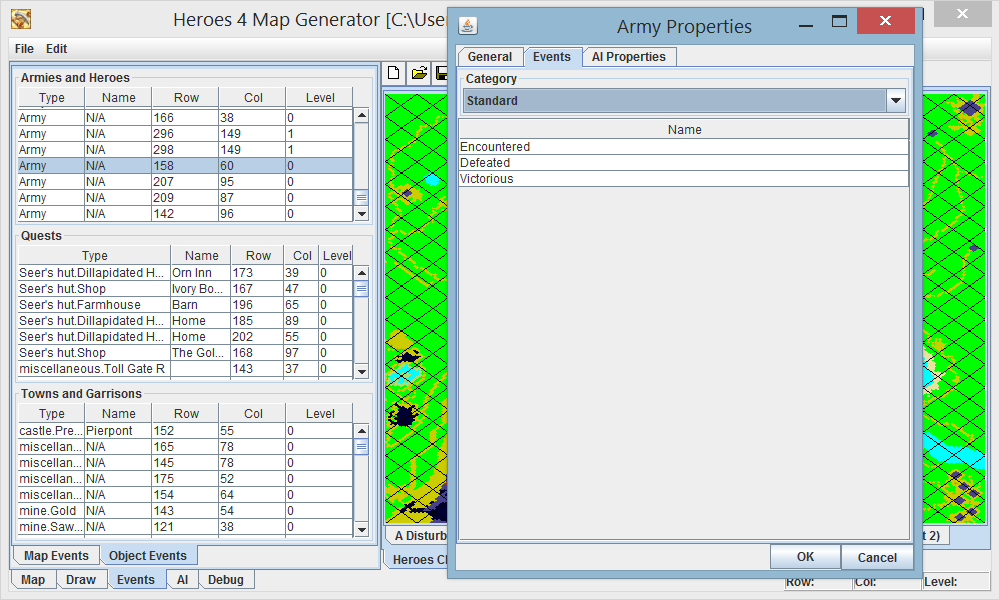
Task: Click the Quests table scrollbar thumb
Action: (362, 289)
